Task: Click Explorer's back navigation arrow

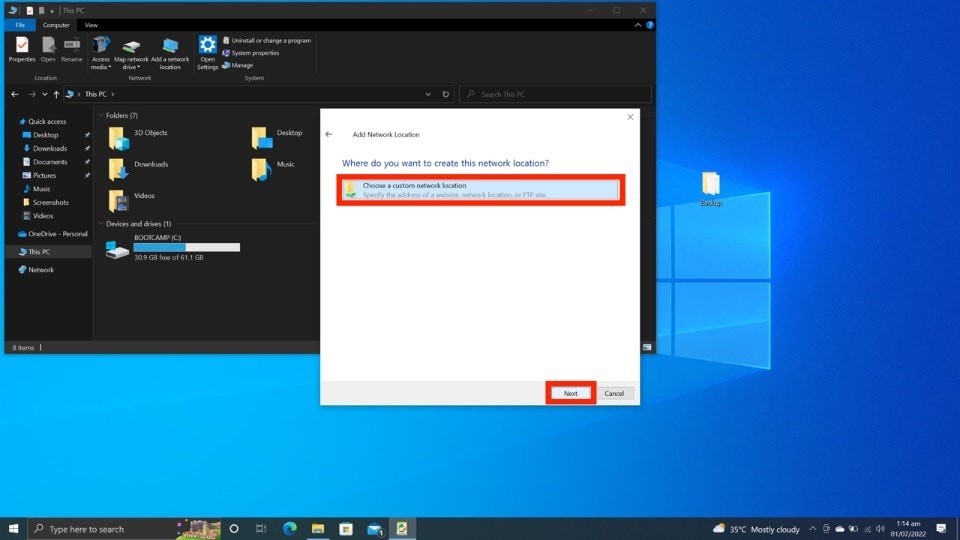Action: [x=15, y=94]
